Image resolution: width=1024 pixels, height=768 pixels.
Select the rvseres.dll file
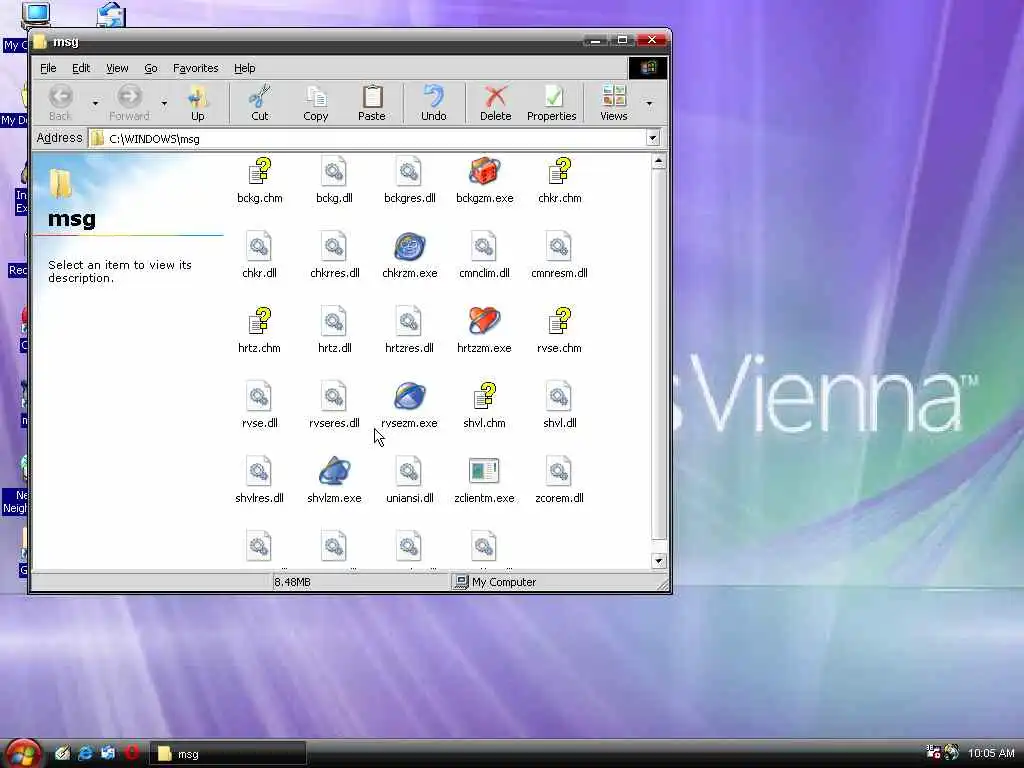[x=334, y=406]
